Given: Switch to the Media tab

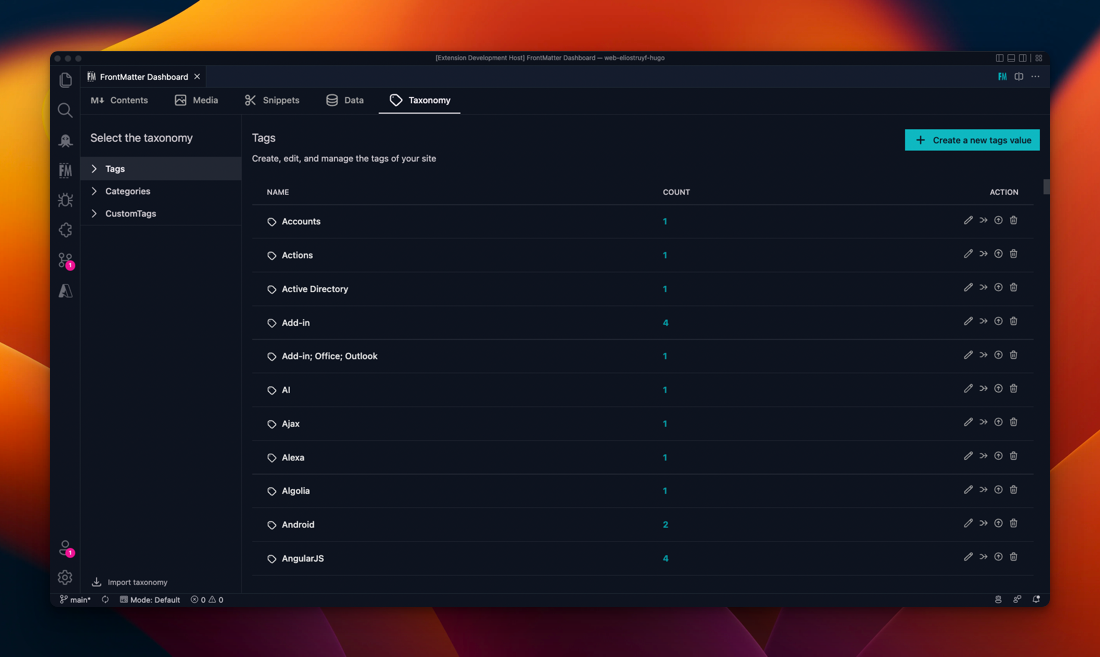Looking at the screenshot, I should pos(196,100).
